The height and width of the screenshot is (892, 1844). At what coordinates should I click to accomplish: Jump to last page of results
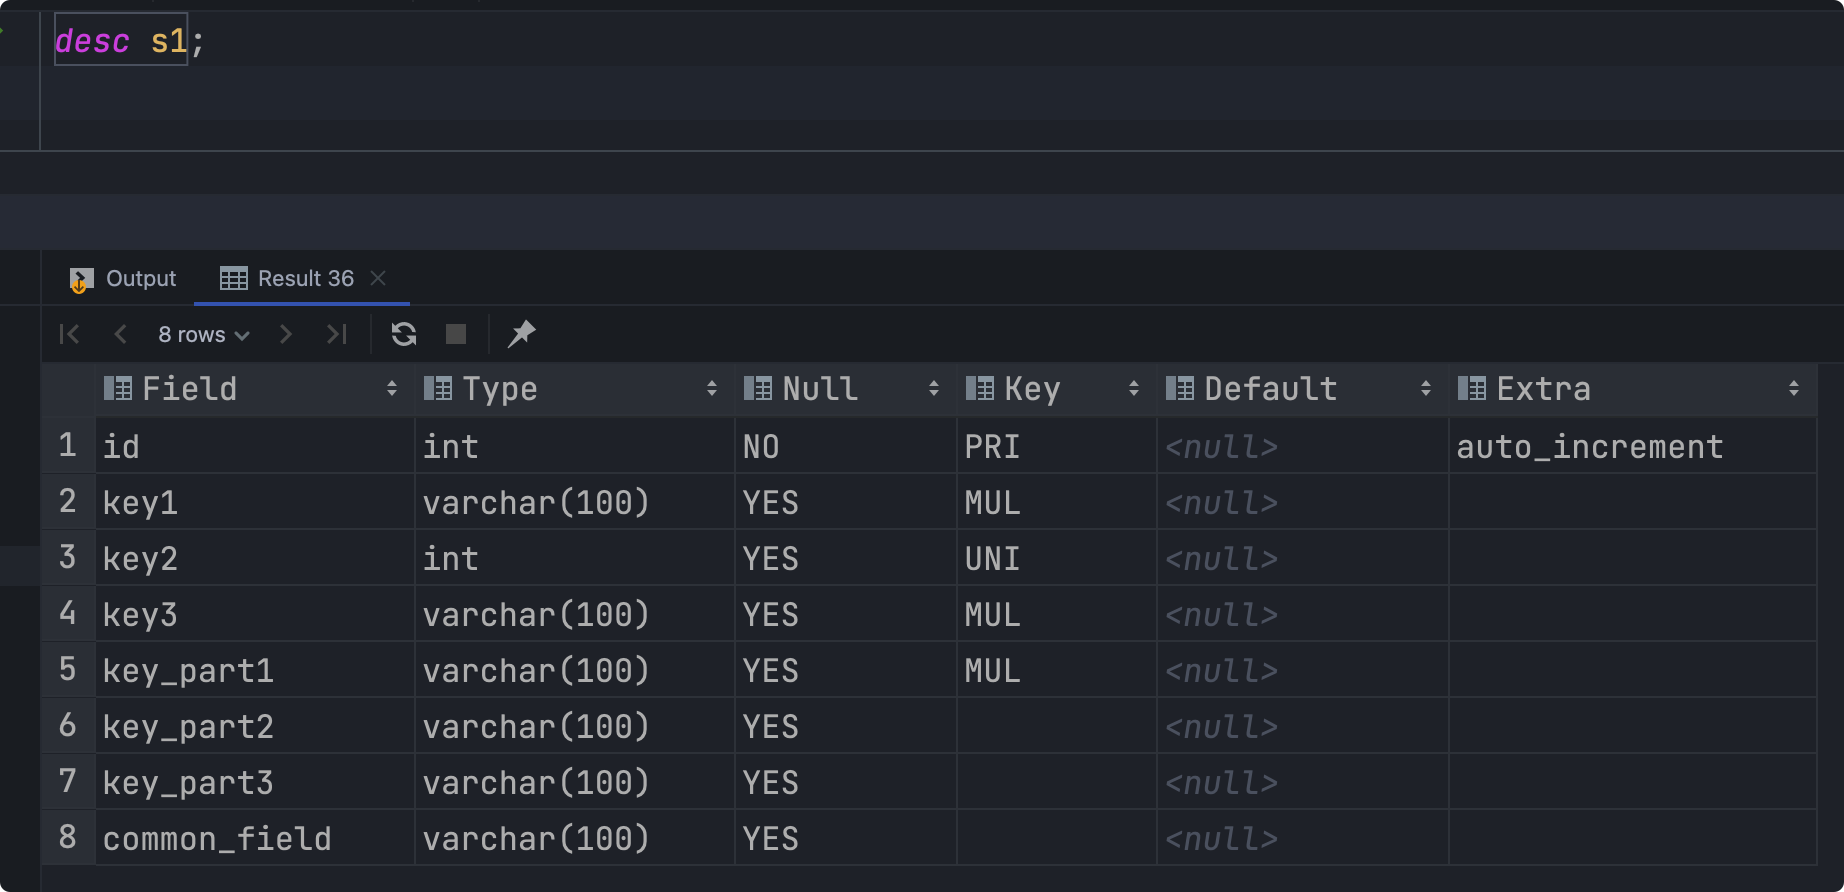tap(337, 334)
